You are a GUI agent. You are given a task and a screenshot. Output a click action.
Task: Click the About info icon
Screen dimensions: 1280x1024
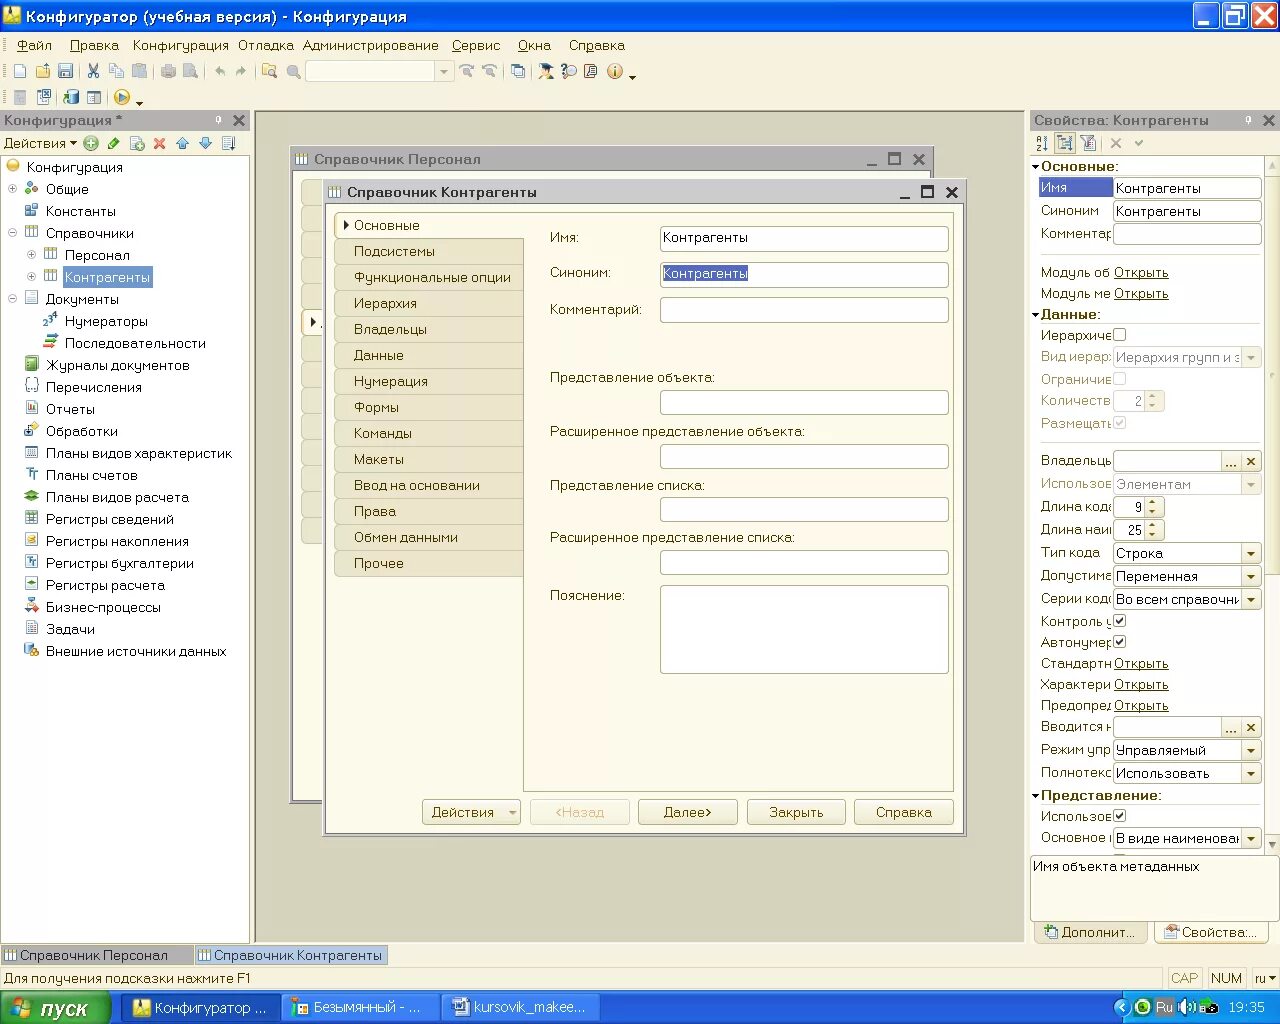pyautogui.click(x=614, y=71)
